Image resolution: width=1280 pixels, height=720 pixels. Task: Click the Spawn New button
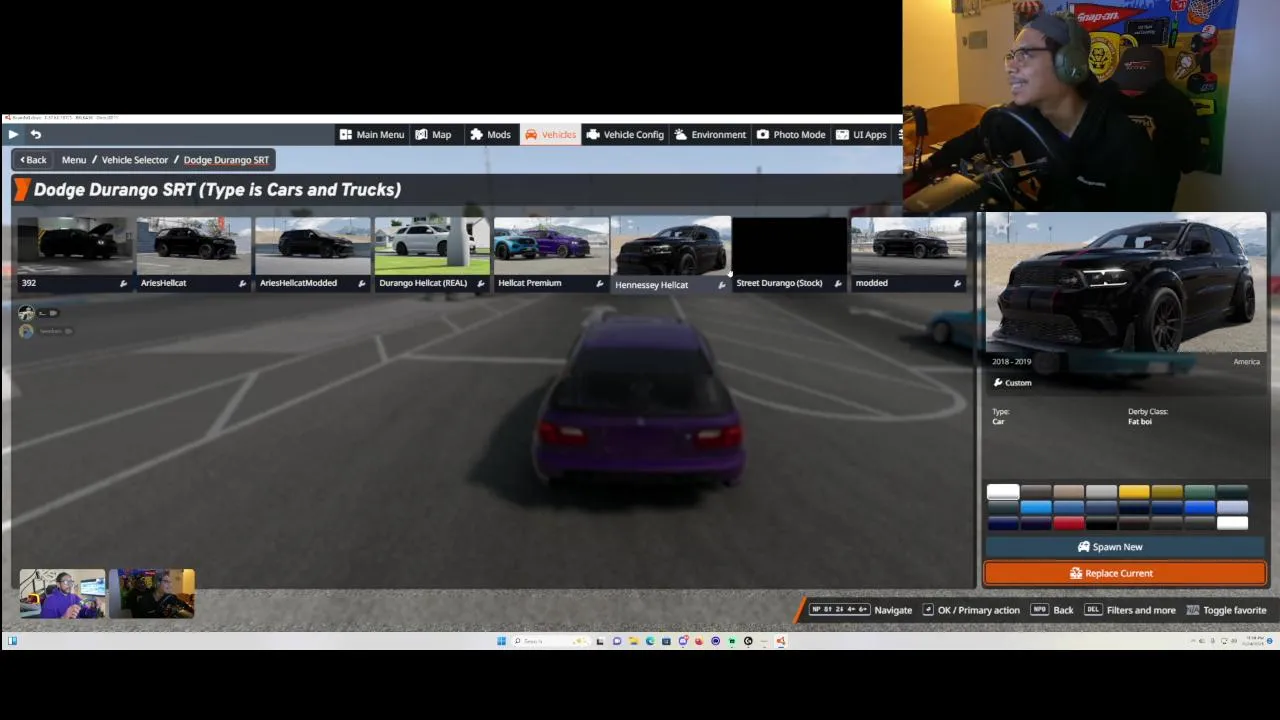pyautogui.click(x=1126, y=547)
